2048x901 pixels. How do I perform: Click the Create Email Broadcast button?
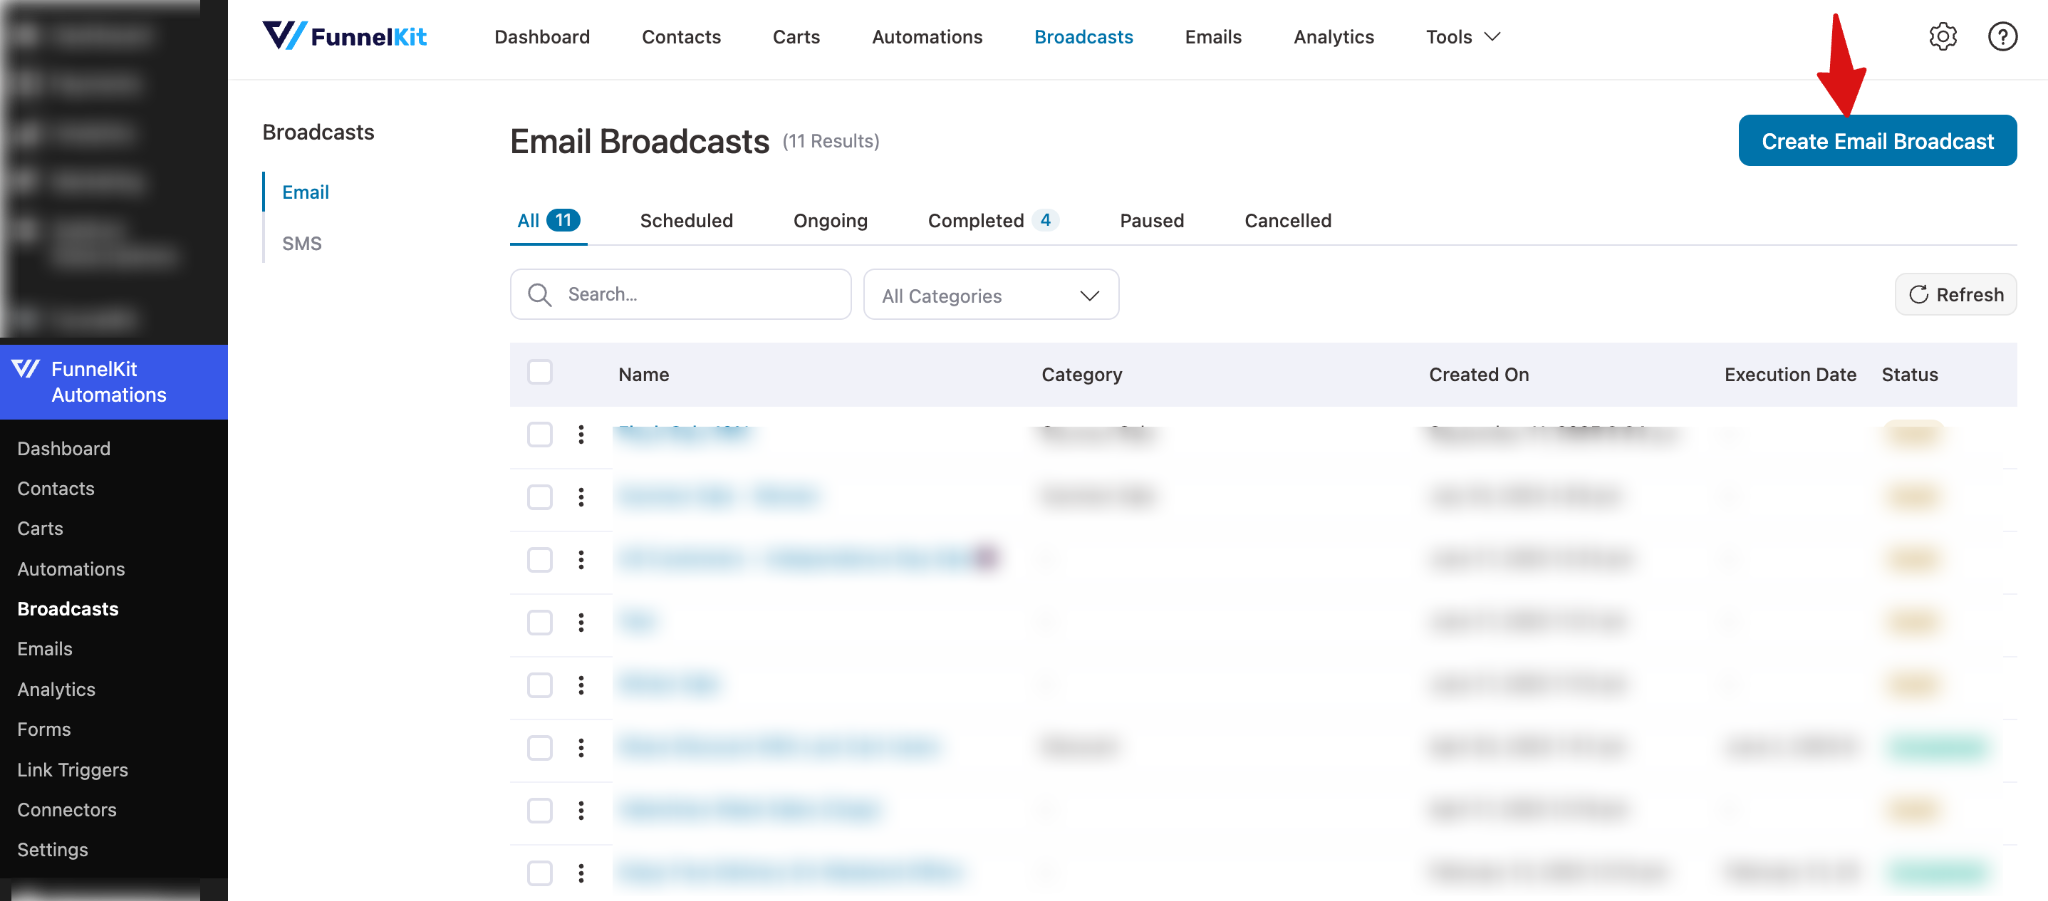1877,141
